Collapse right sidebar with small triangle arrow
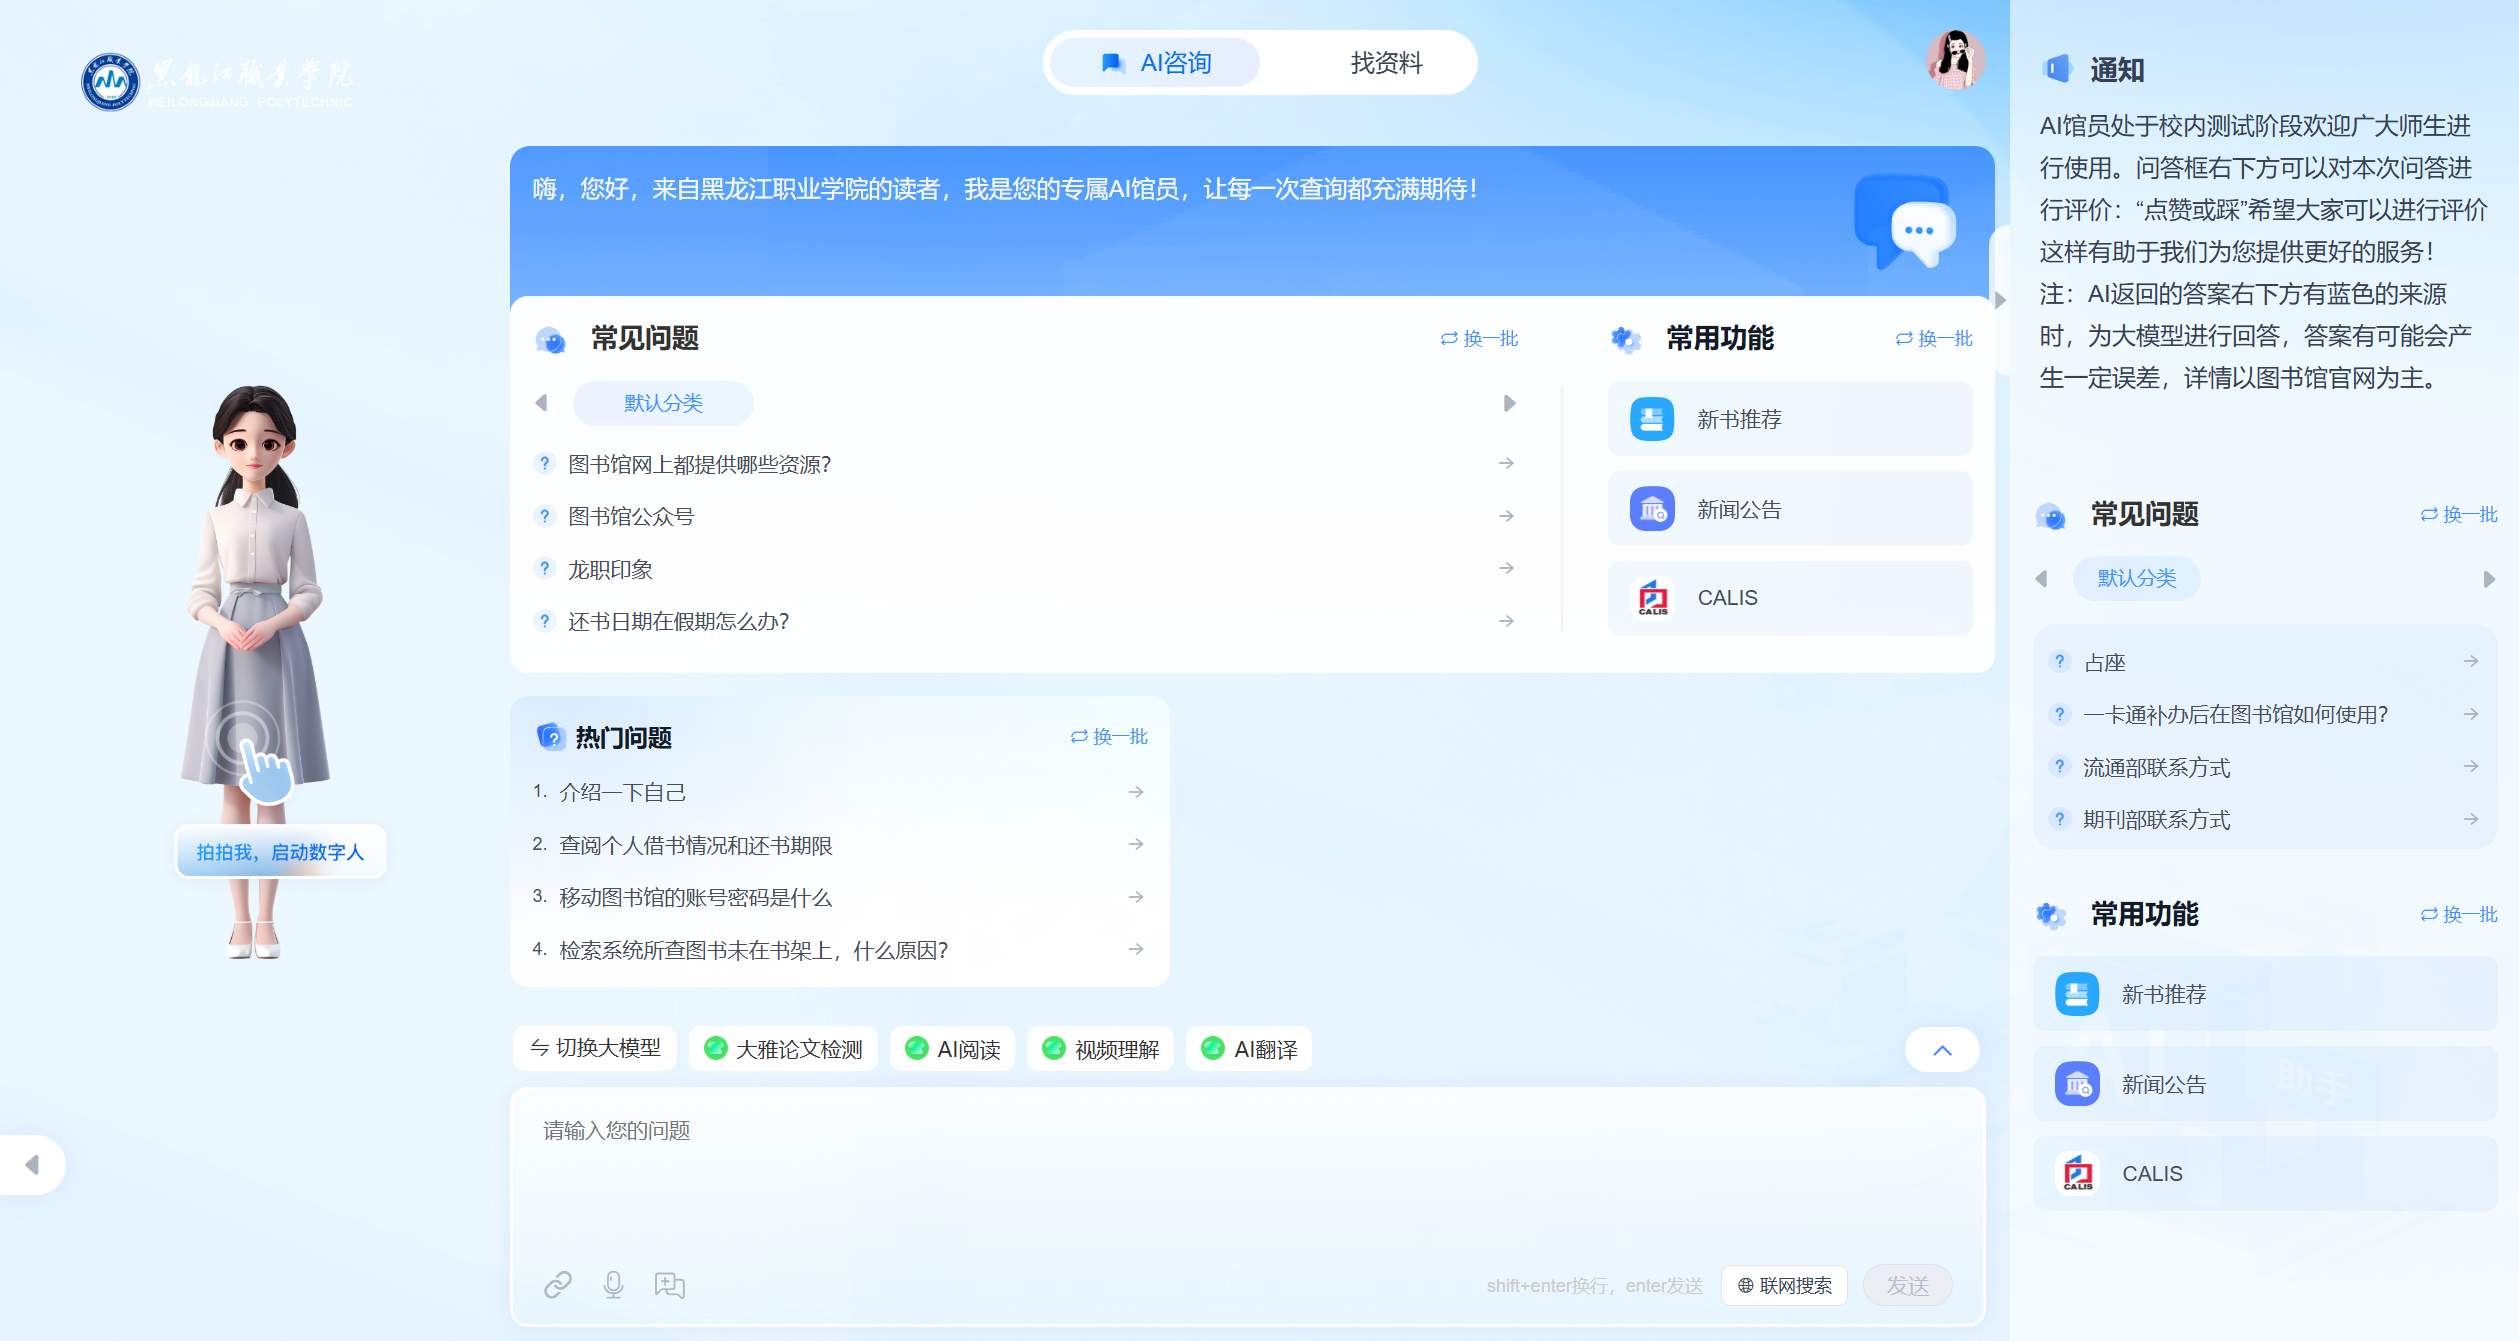Screen dimensions: 2519x1341 [x=2000, y=300]
